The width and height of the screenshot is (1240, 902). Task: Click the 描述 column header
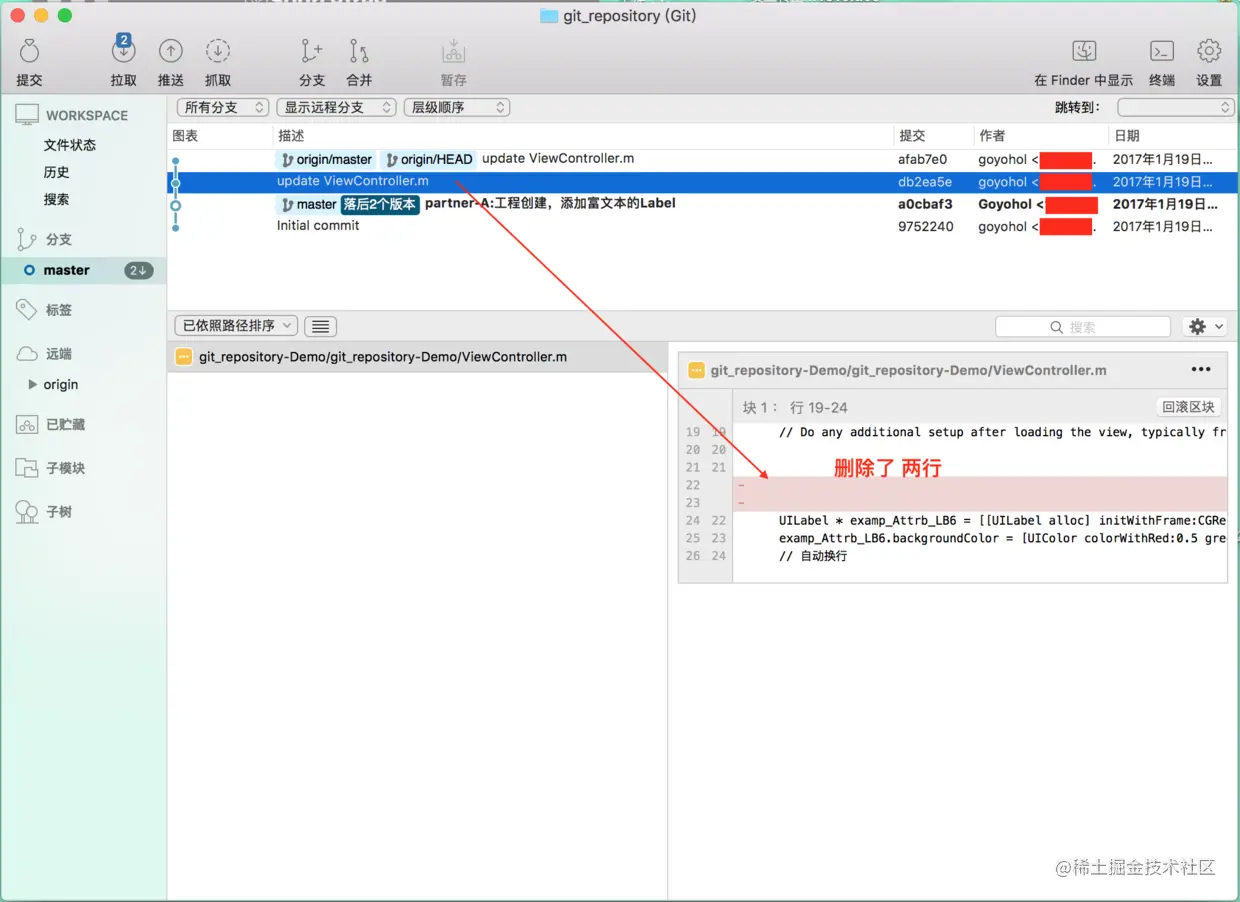point(291,136)
